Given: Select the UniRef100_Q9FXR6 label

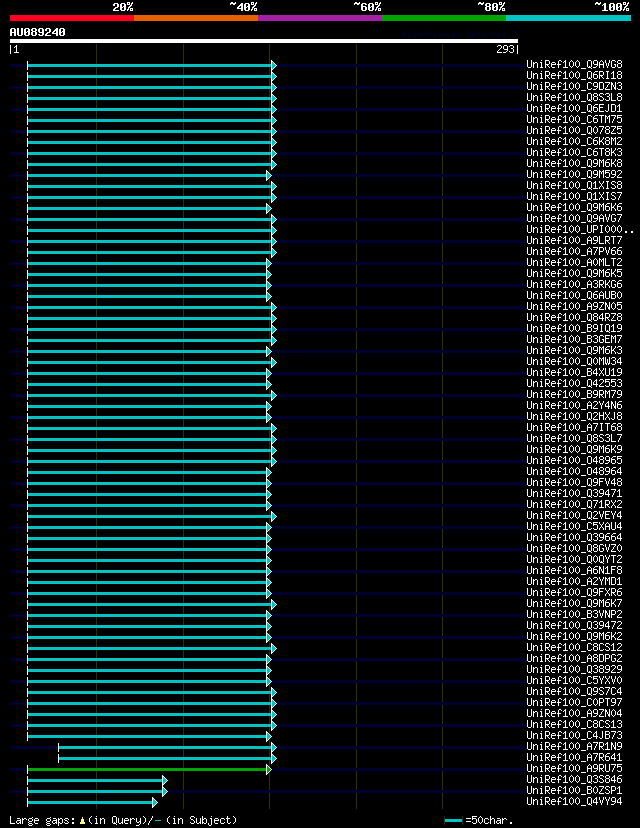Looking at the screenshot, I should tap(575, 592).
